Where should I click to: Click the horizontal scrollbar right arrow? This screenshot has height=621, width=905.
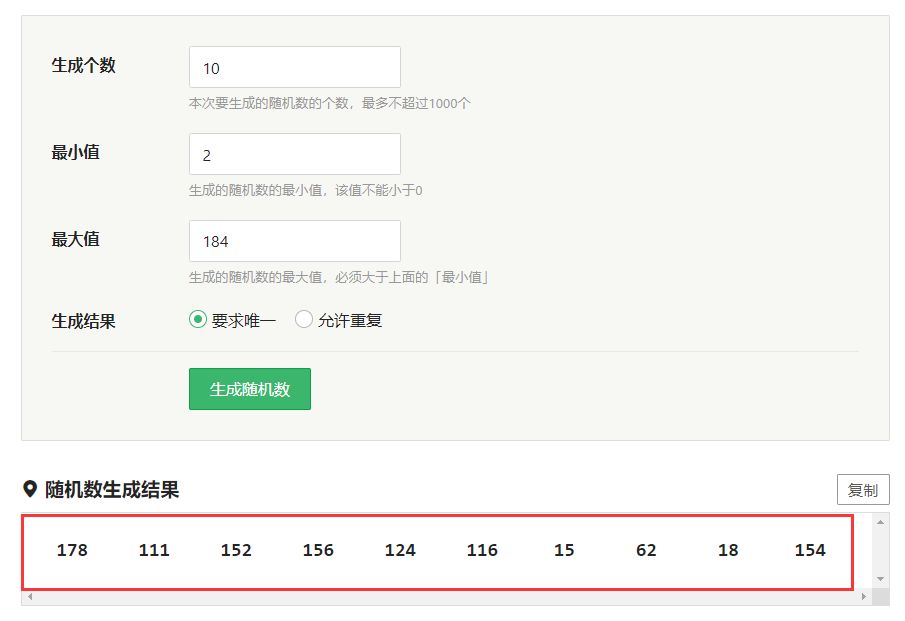tap(863, 597)
